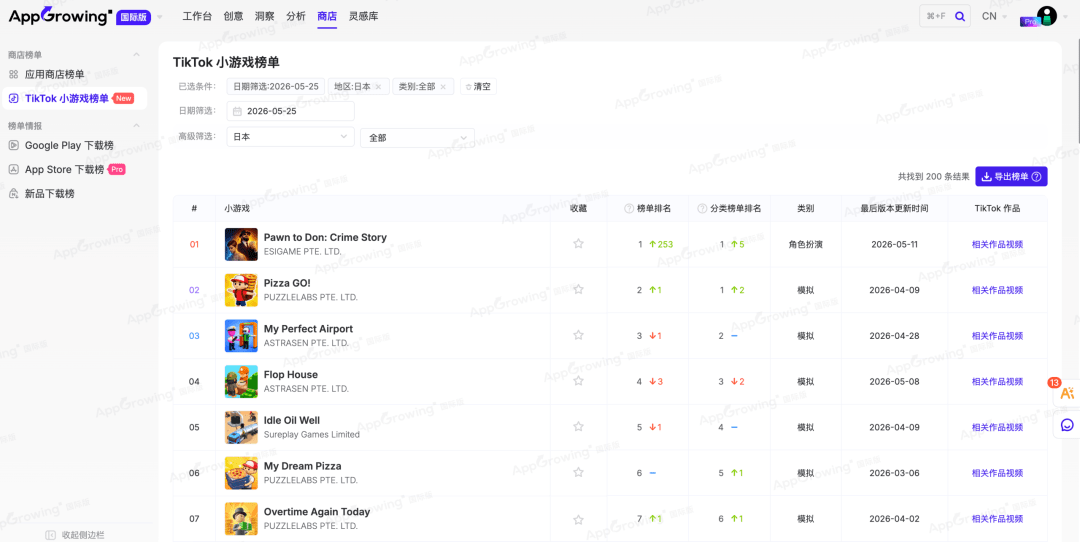Click the help icon next to 榜单排名
Screen dimensions: 1080x542
pos(628,209)
